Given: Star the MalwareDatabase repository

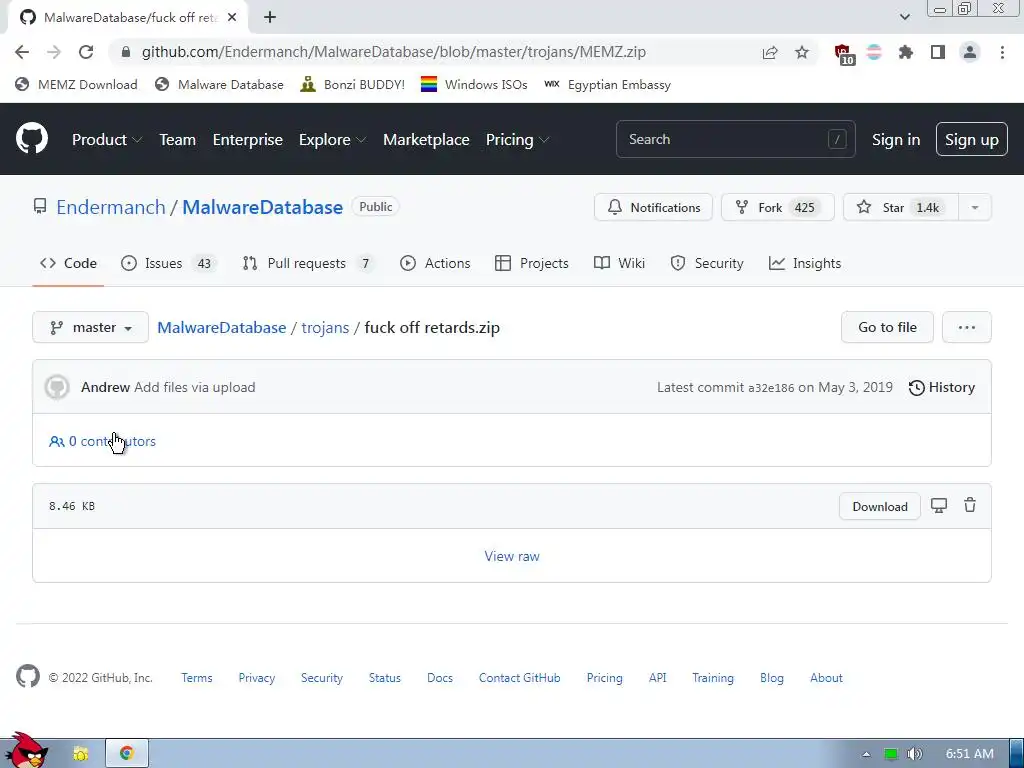Looking at the screenshot, I should click(x=901, y=208).
